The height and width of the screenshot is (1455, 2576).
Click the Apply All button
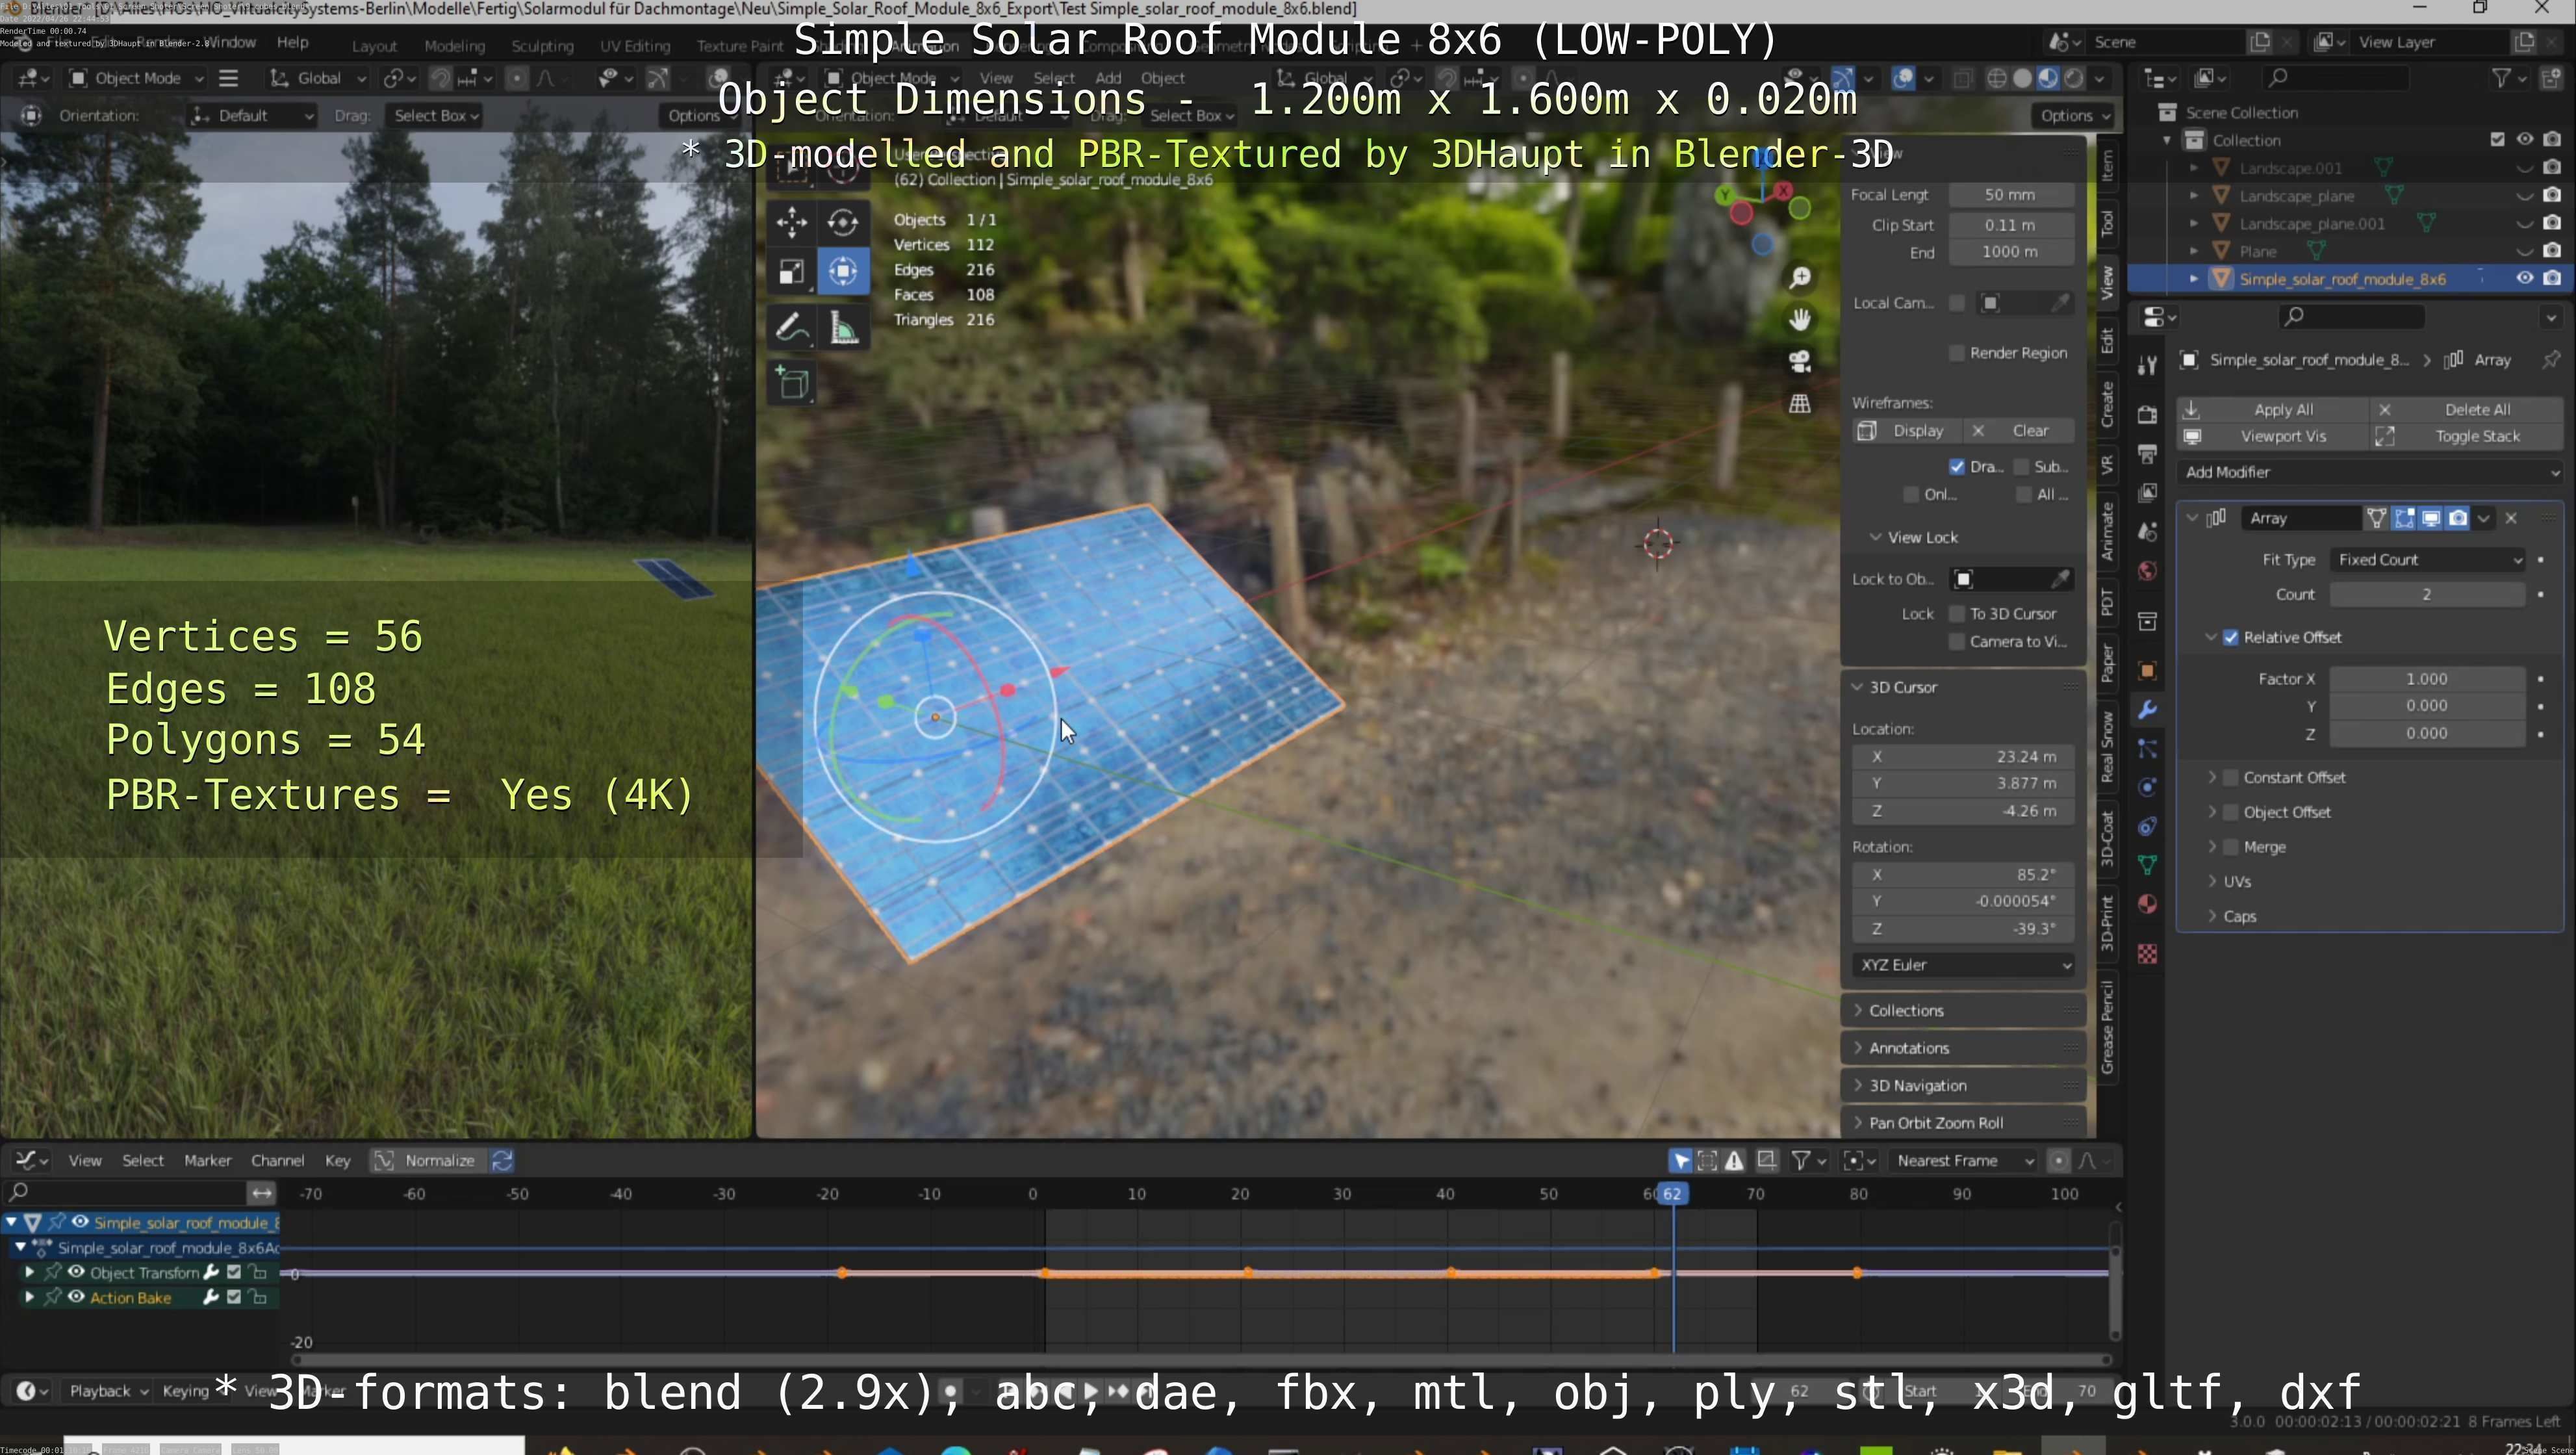pyautogui.click(x=2272, y=410)
